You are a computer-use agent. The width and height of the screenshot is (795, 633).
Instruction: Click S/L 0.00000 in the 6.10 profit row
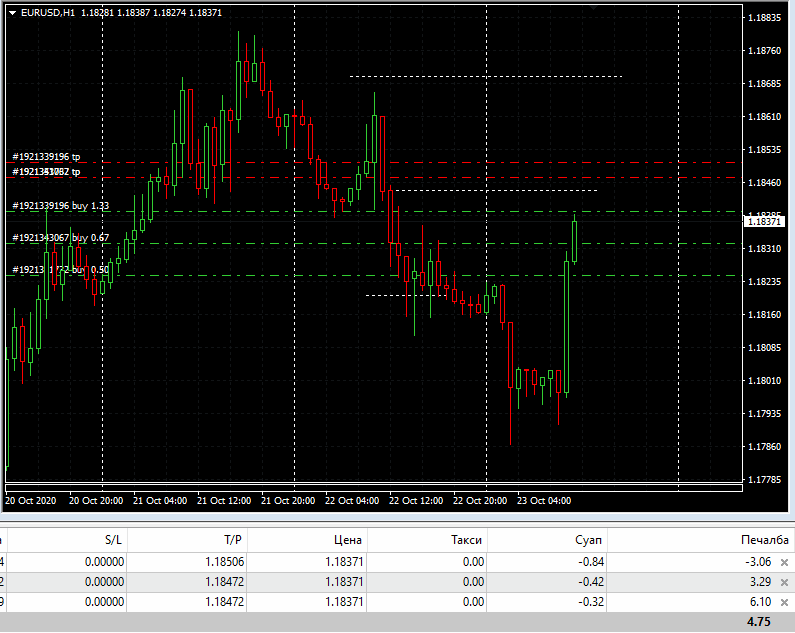point(104,602)
